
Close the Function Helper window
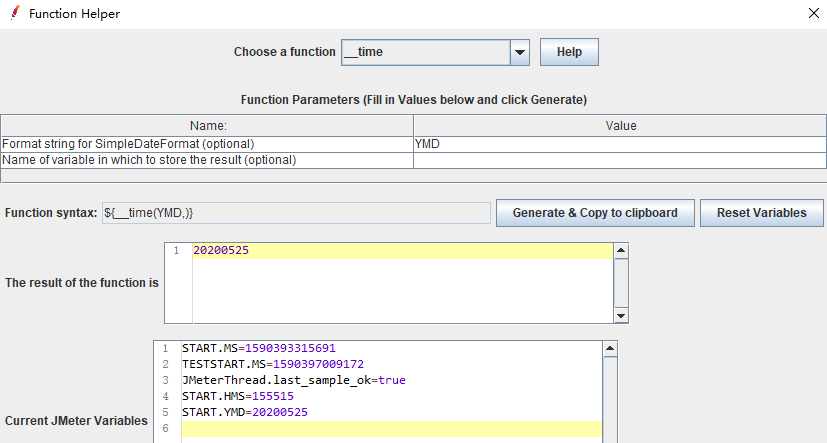[x=812, y=14]
